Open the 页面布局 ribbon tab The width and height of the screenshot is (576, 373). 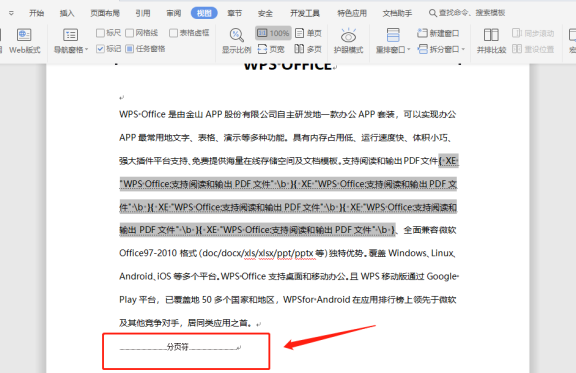(x=105, y=13)
